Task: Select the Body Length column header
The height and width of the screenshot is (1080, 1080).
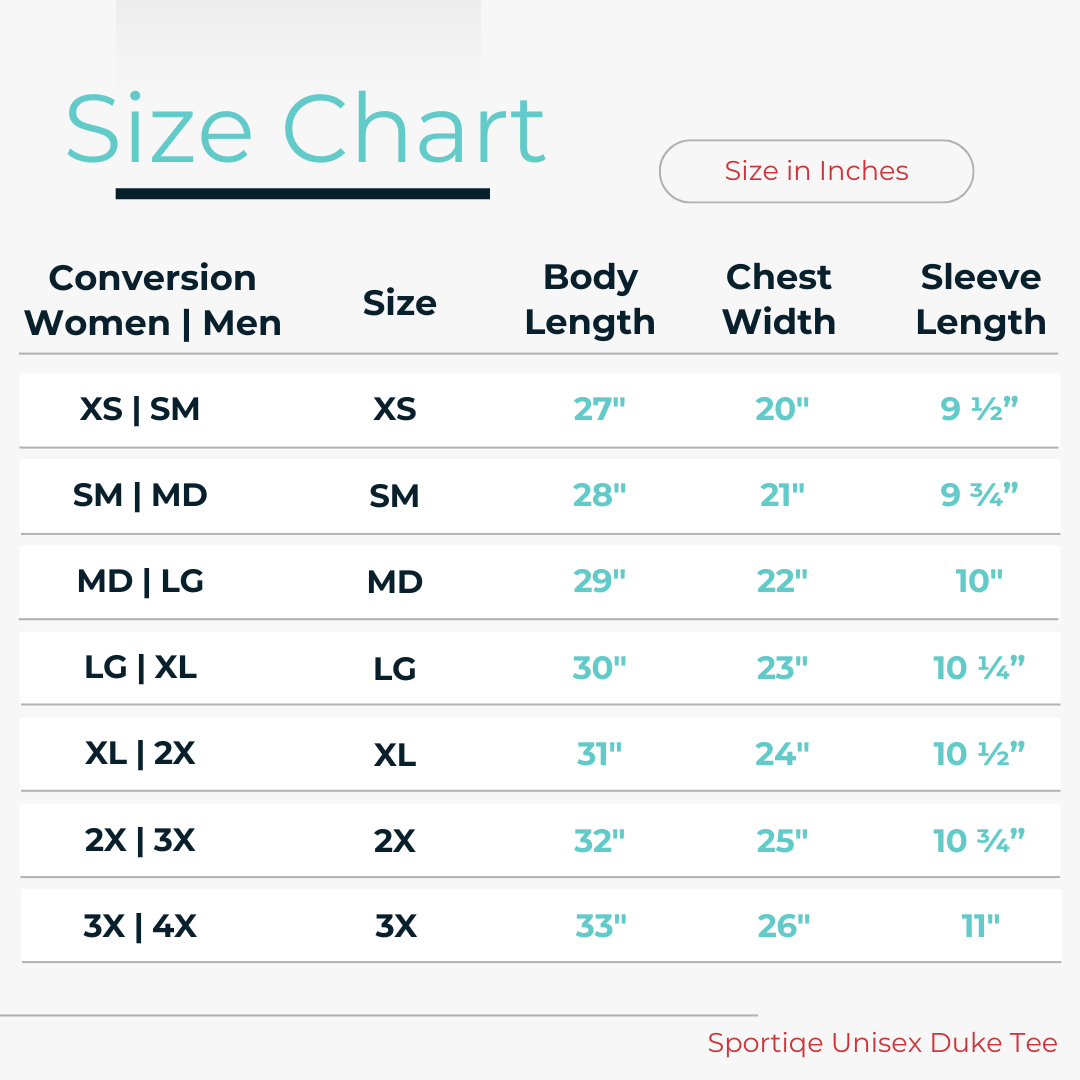Action: coord(590,300)
